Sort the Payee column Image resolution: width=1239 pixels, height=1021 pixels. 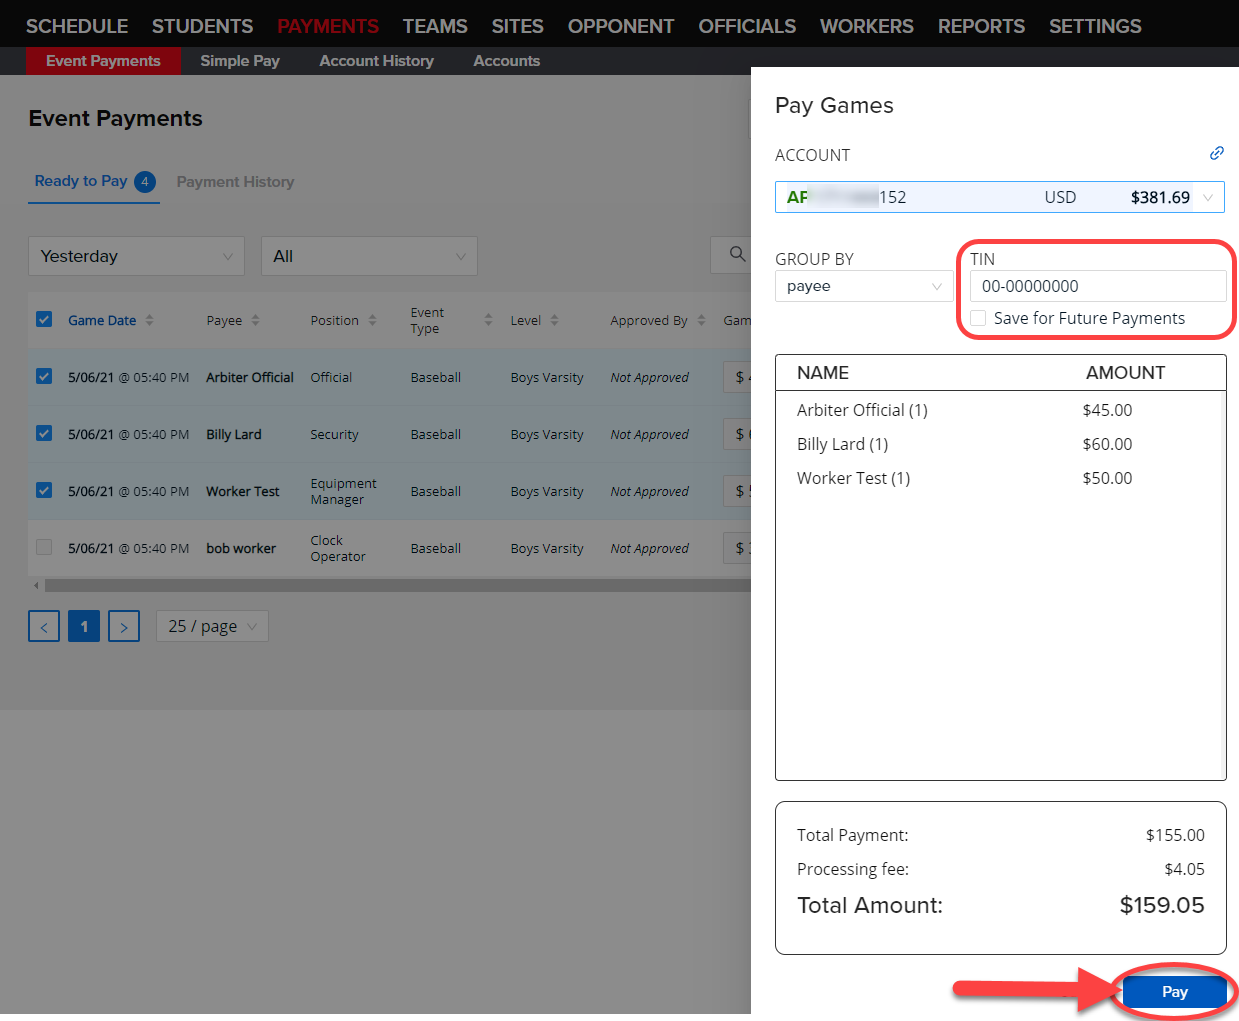255,321
